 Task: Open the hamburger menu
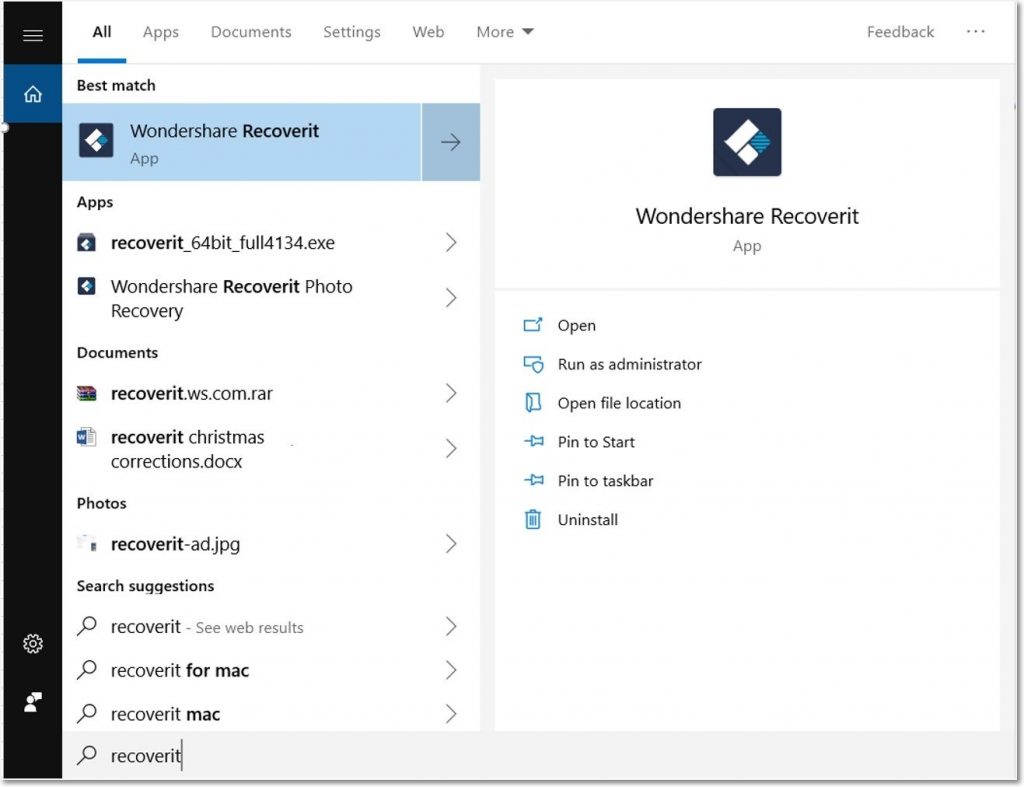pos(32,33)
